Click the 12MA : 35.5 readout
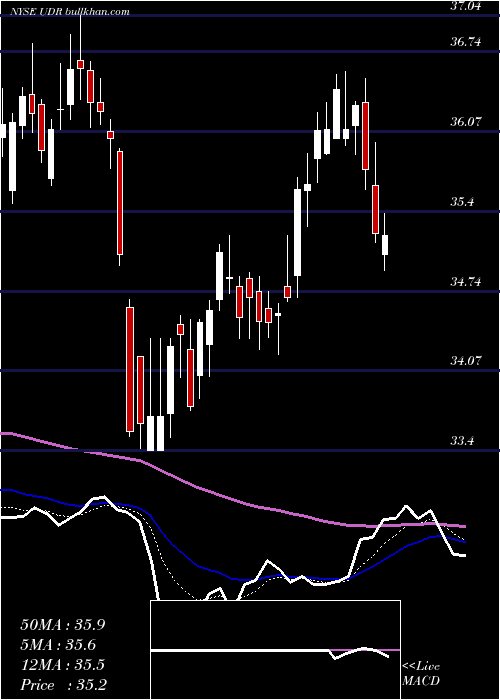Screen dimensions: 500x700 click(62, 665)
